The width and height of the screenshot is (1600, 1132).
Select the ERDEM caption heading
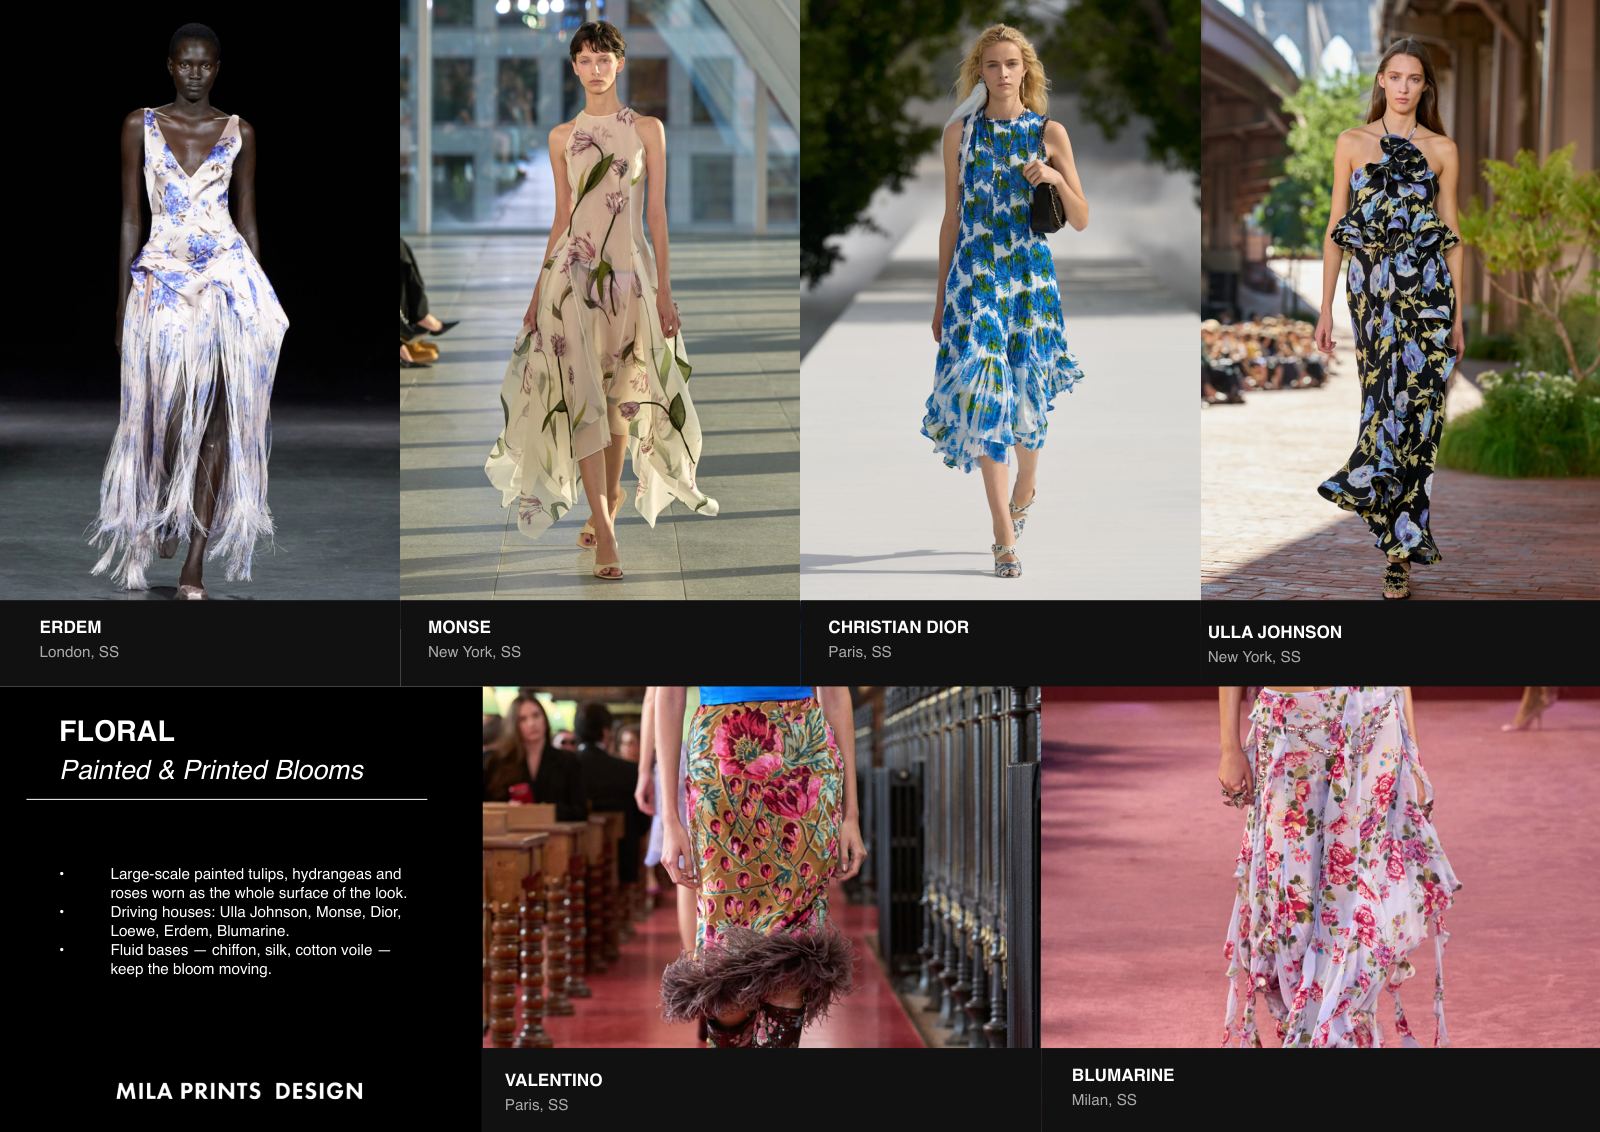(x=70, y=627)
